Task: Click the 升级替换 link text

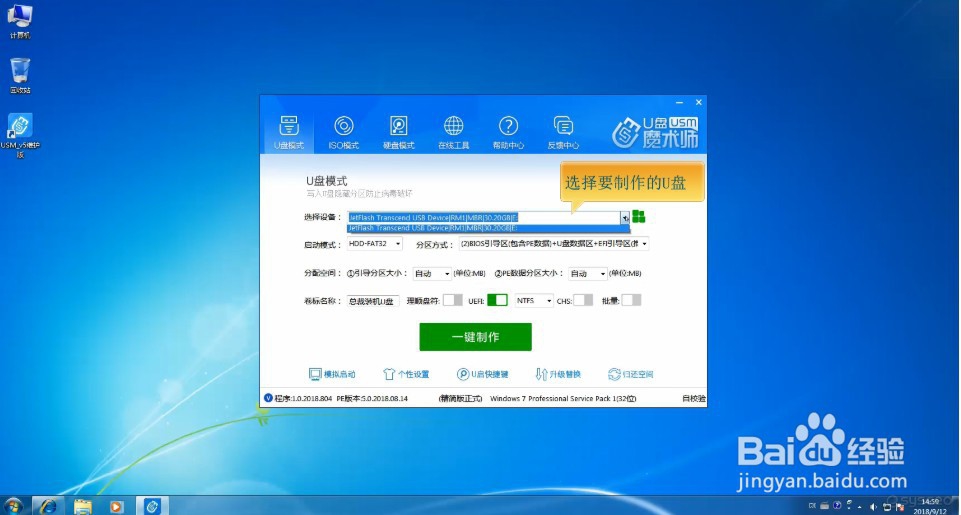Action: [x=564, y=375]
